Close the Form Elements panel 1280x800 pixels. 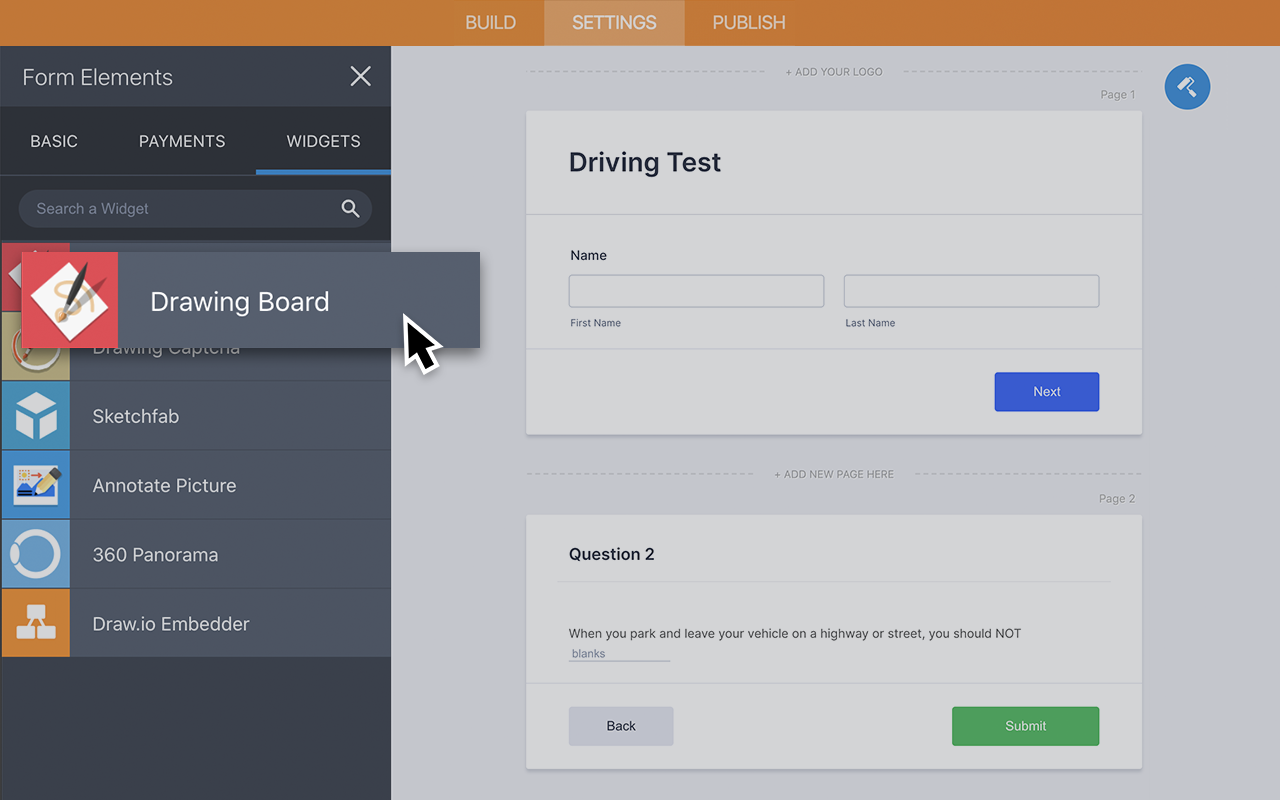[360, 76]
